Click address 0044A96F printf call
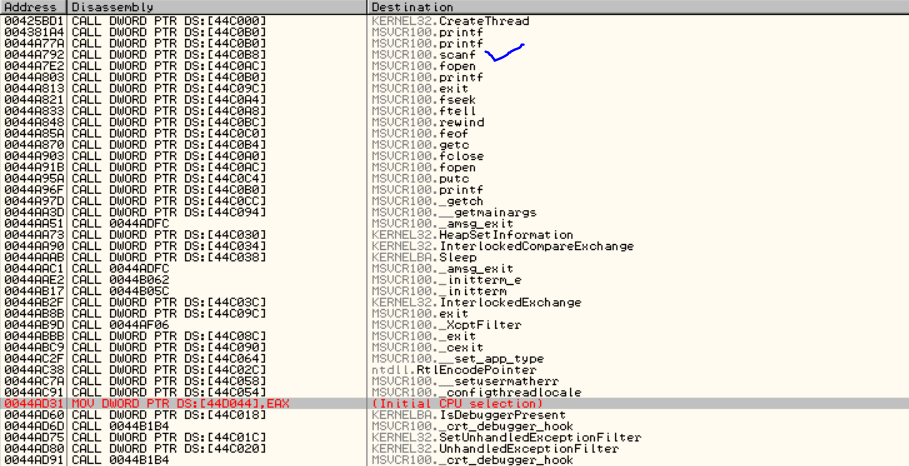The height and width of the screenshot is (466, 909). 32,190
